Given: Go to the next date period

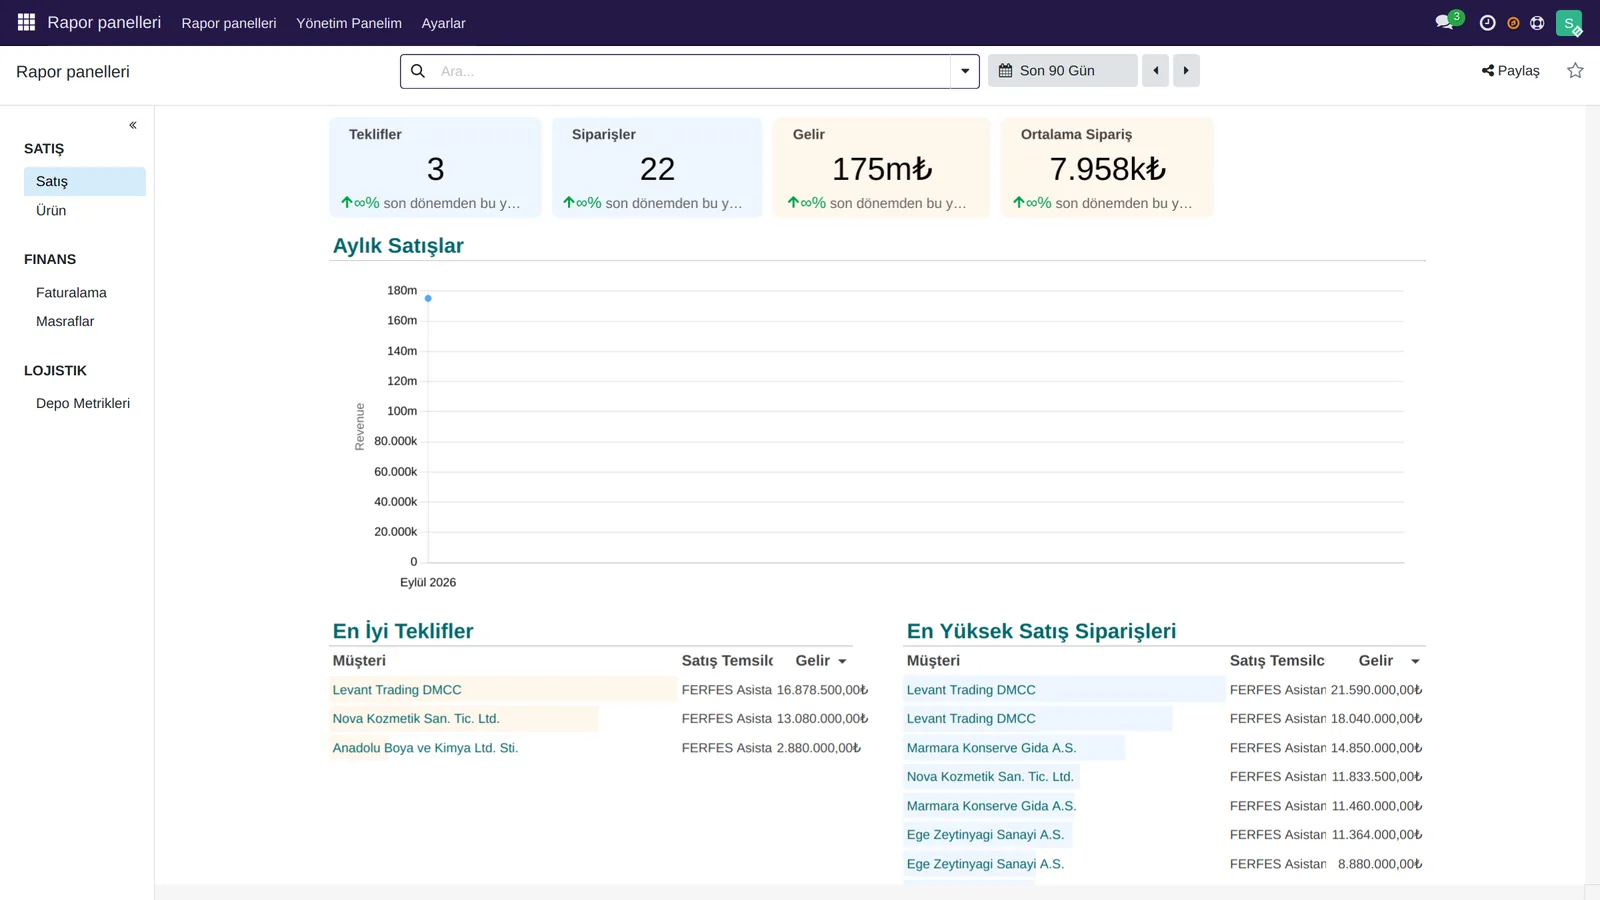Looking at the screenshot, I should (1186, 71).
